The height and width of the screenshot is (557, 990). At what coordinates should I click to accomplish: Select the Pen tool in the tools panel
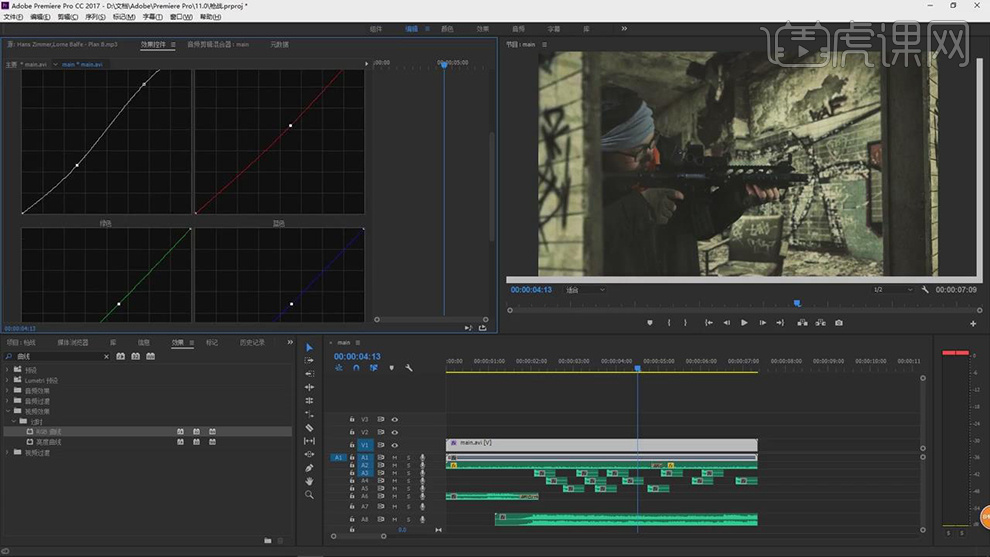point(309,467)
